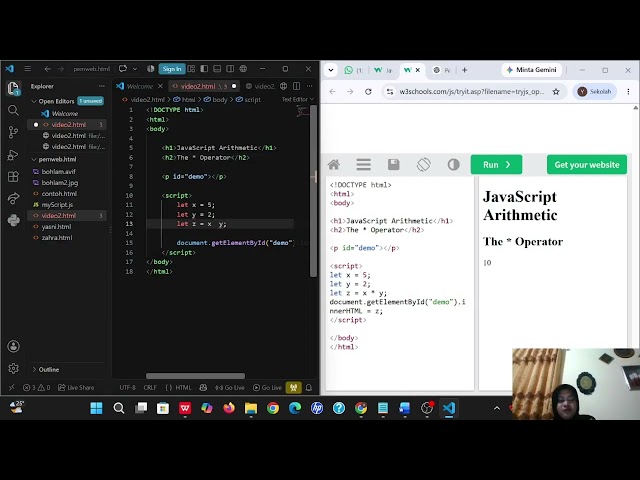The height and width of the screenshot is (480, 640).
Task: Change UTF-8 encoding in status bar
Action: (127, 387)
